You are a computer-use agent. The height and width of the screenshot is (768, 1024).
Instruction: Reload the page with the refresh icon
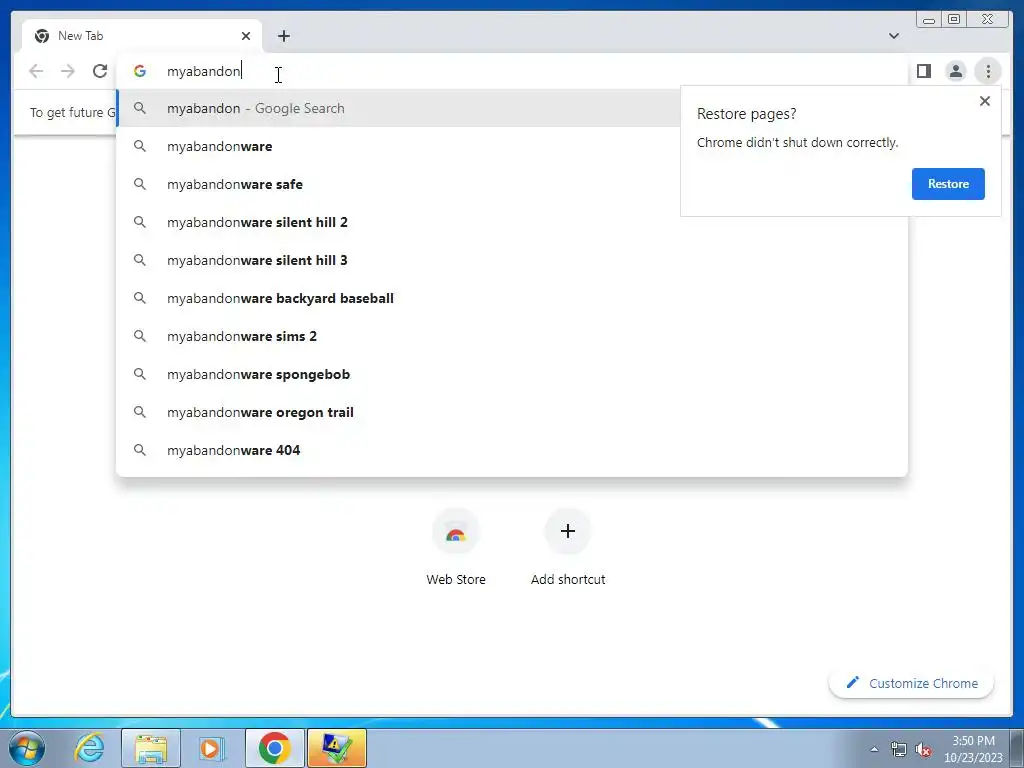pos(100,71)
